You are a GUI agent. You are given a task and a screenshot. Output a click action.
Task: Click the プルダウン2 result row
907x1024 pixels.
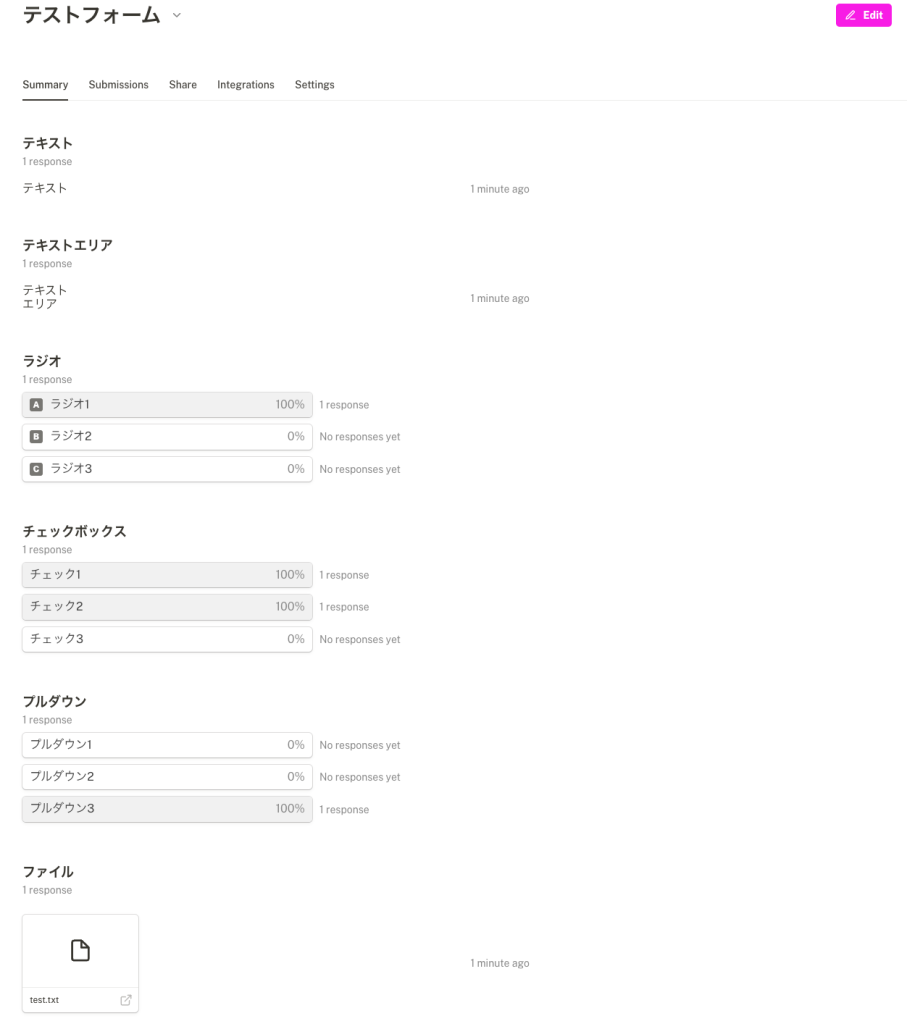pyautogui.click(x=167, y=777)
